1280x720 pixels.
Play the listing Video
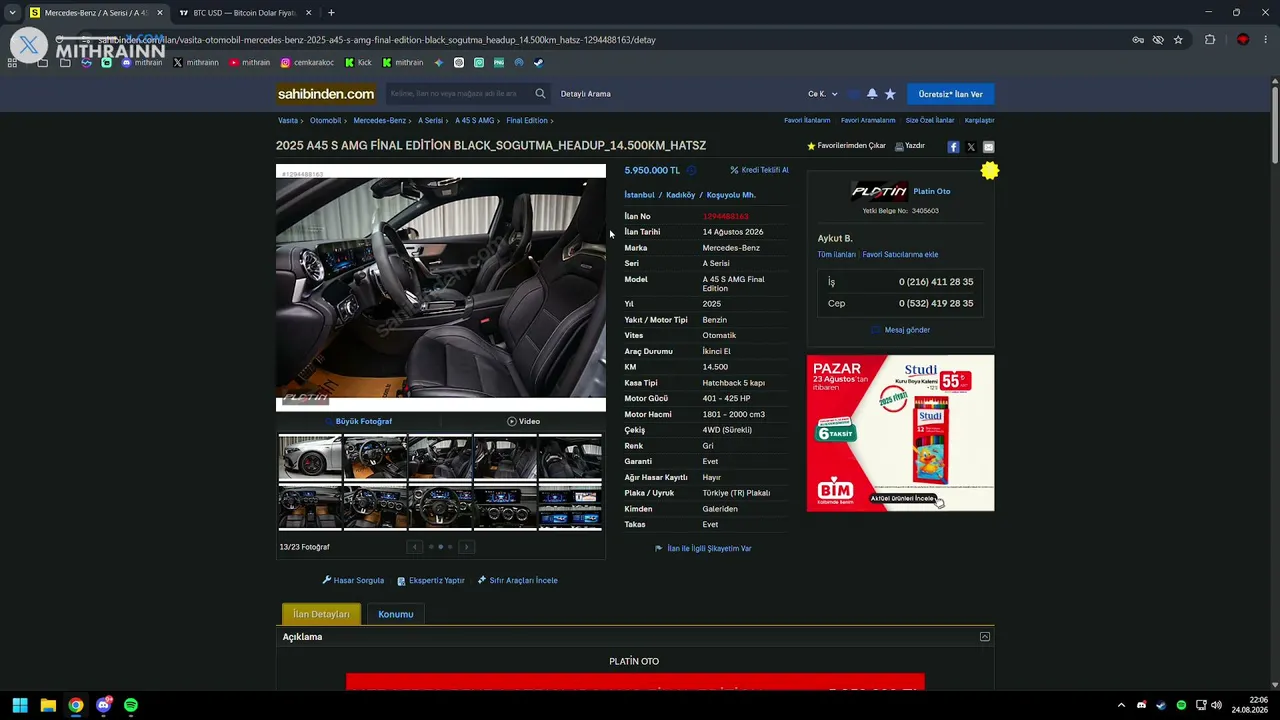pyautogui.click(x=523, y=421)
